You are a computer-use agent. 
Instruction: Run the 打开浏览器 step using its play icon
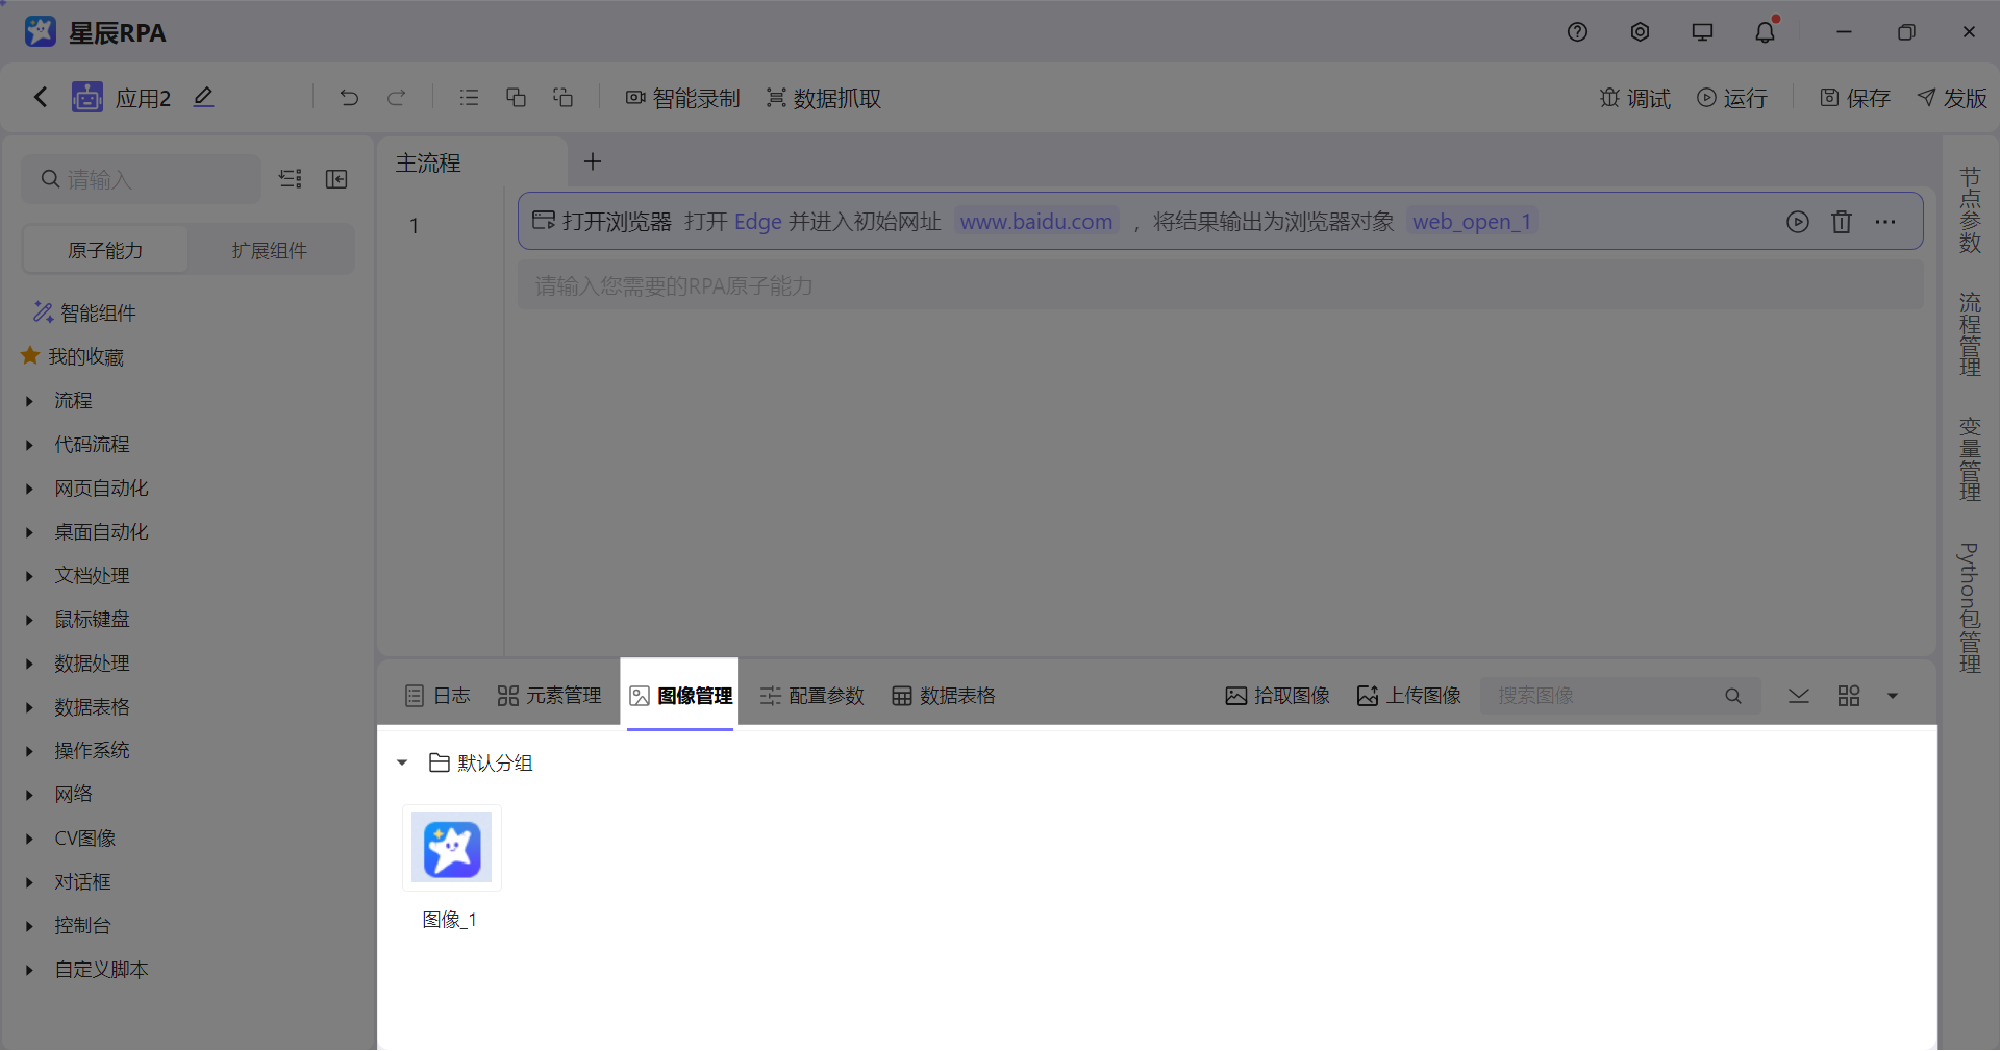click(1798, 222)
